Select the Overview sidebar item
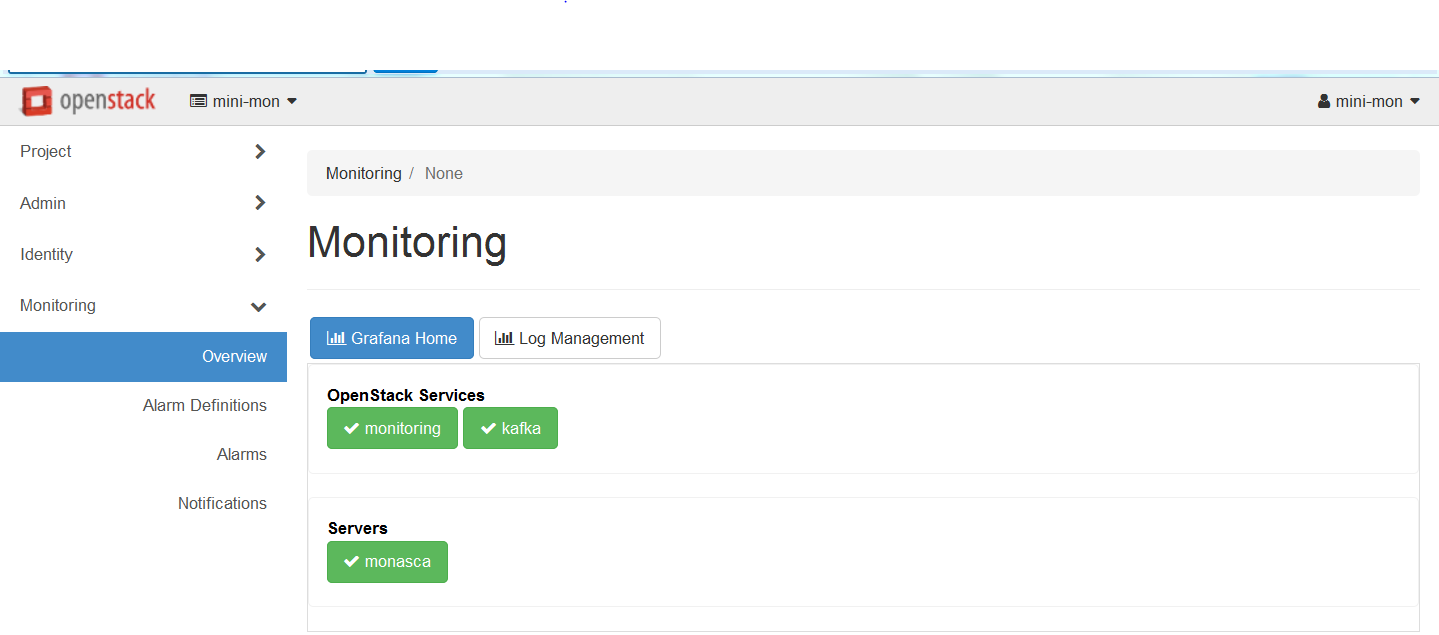1439x635 pixels. [x=143, y=357]
